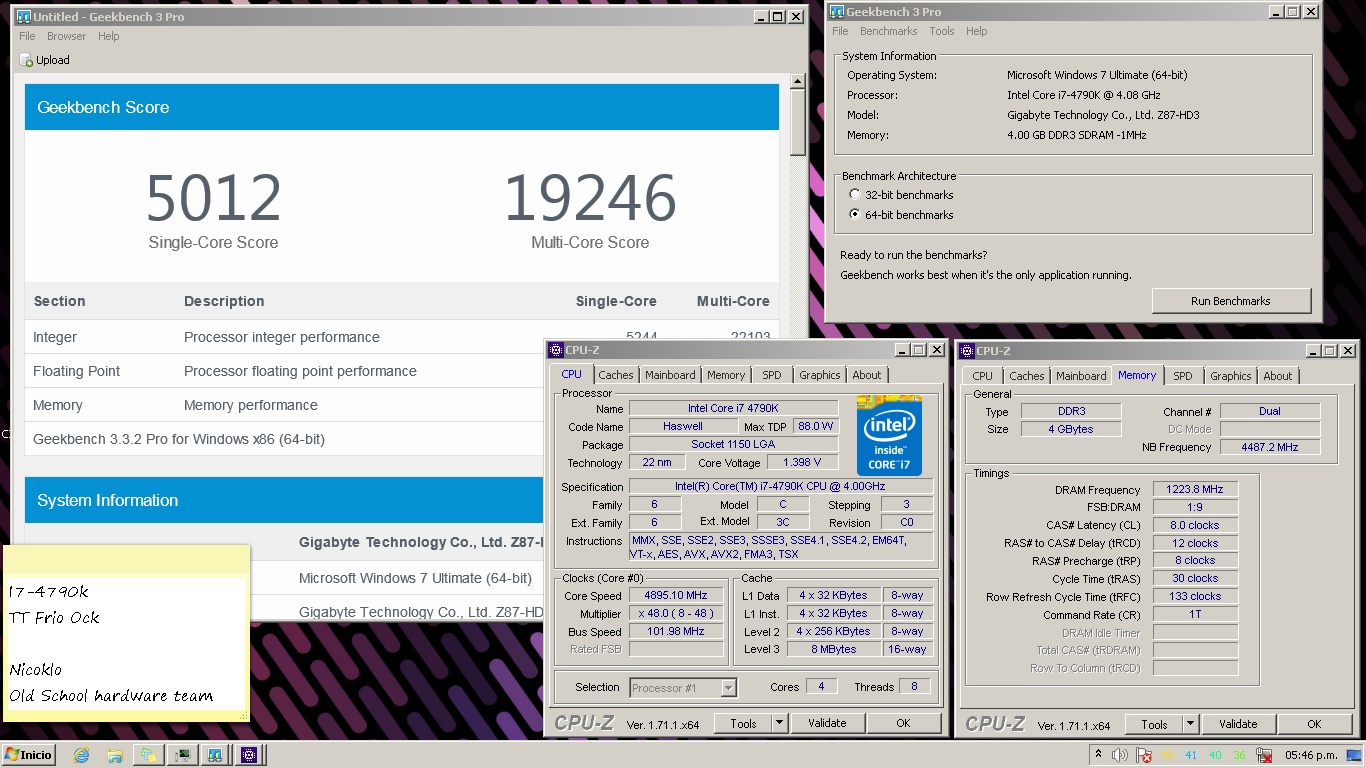Click the title icon of the CPU-Z window showing CPU tab

(x=556, y=350)
